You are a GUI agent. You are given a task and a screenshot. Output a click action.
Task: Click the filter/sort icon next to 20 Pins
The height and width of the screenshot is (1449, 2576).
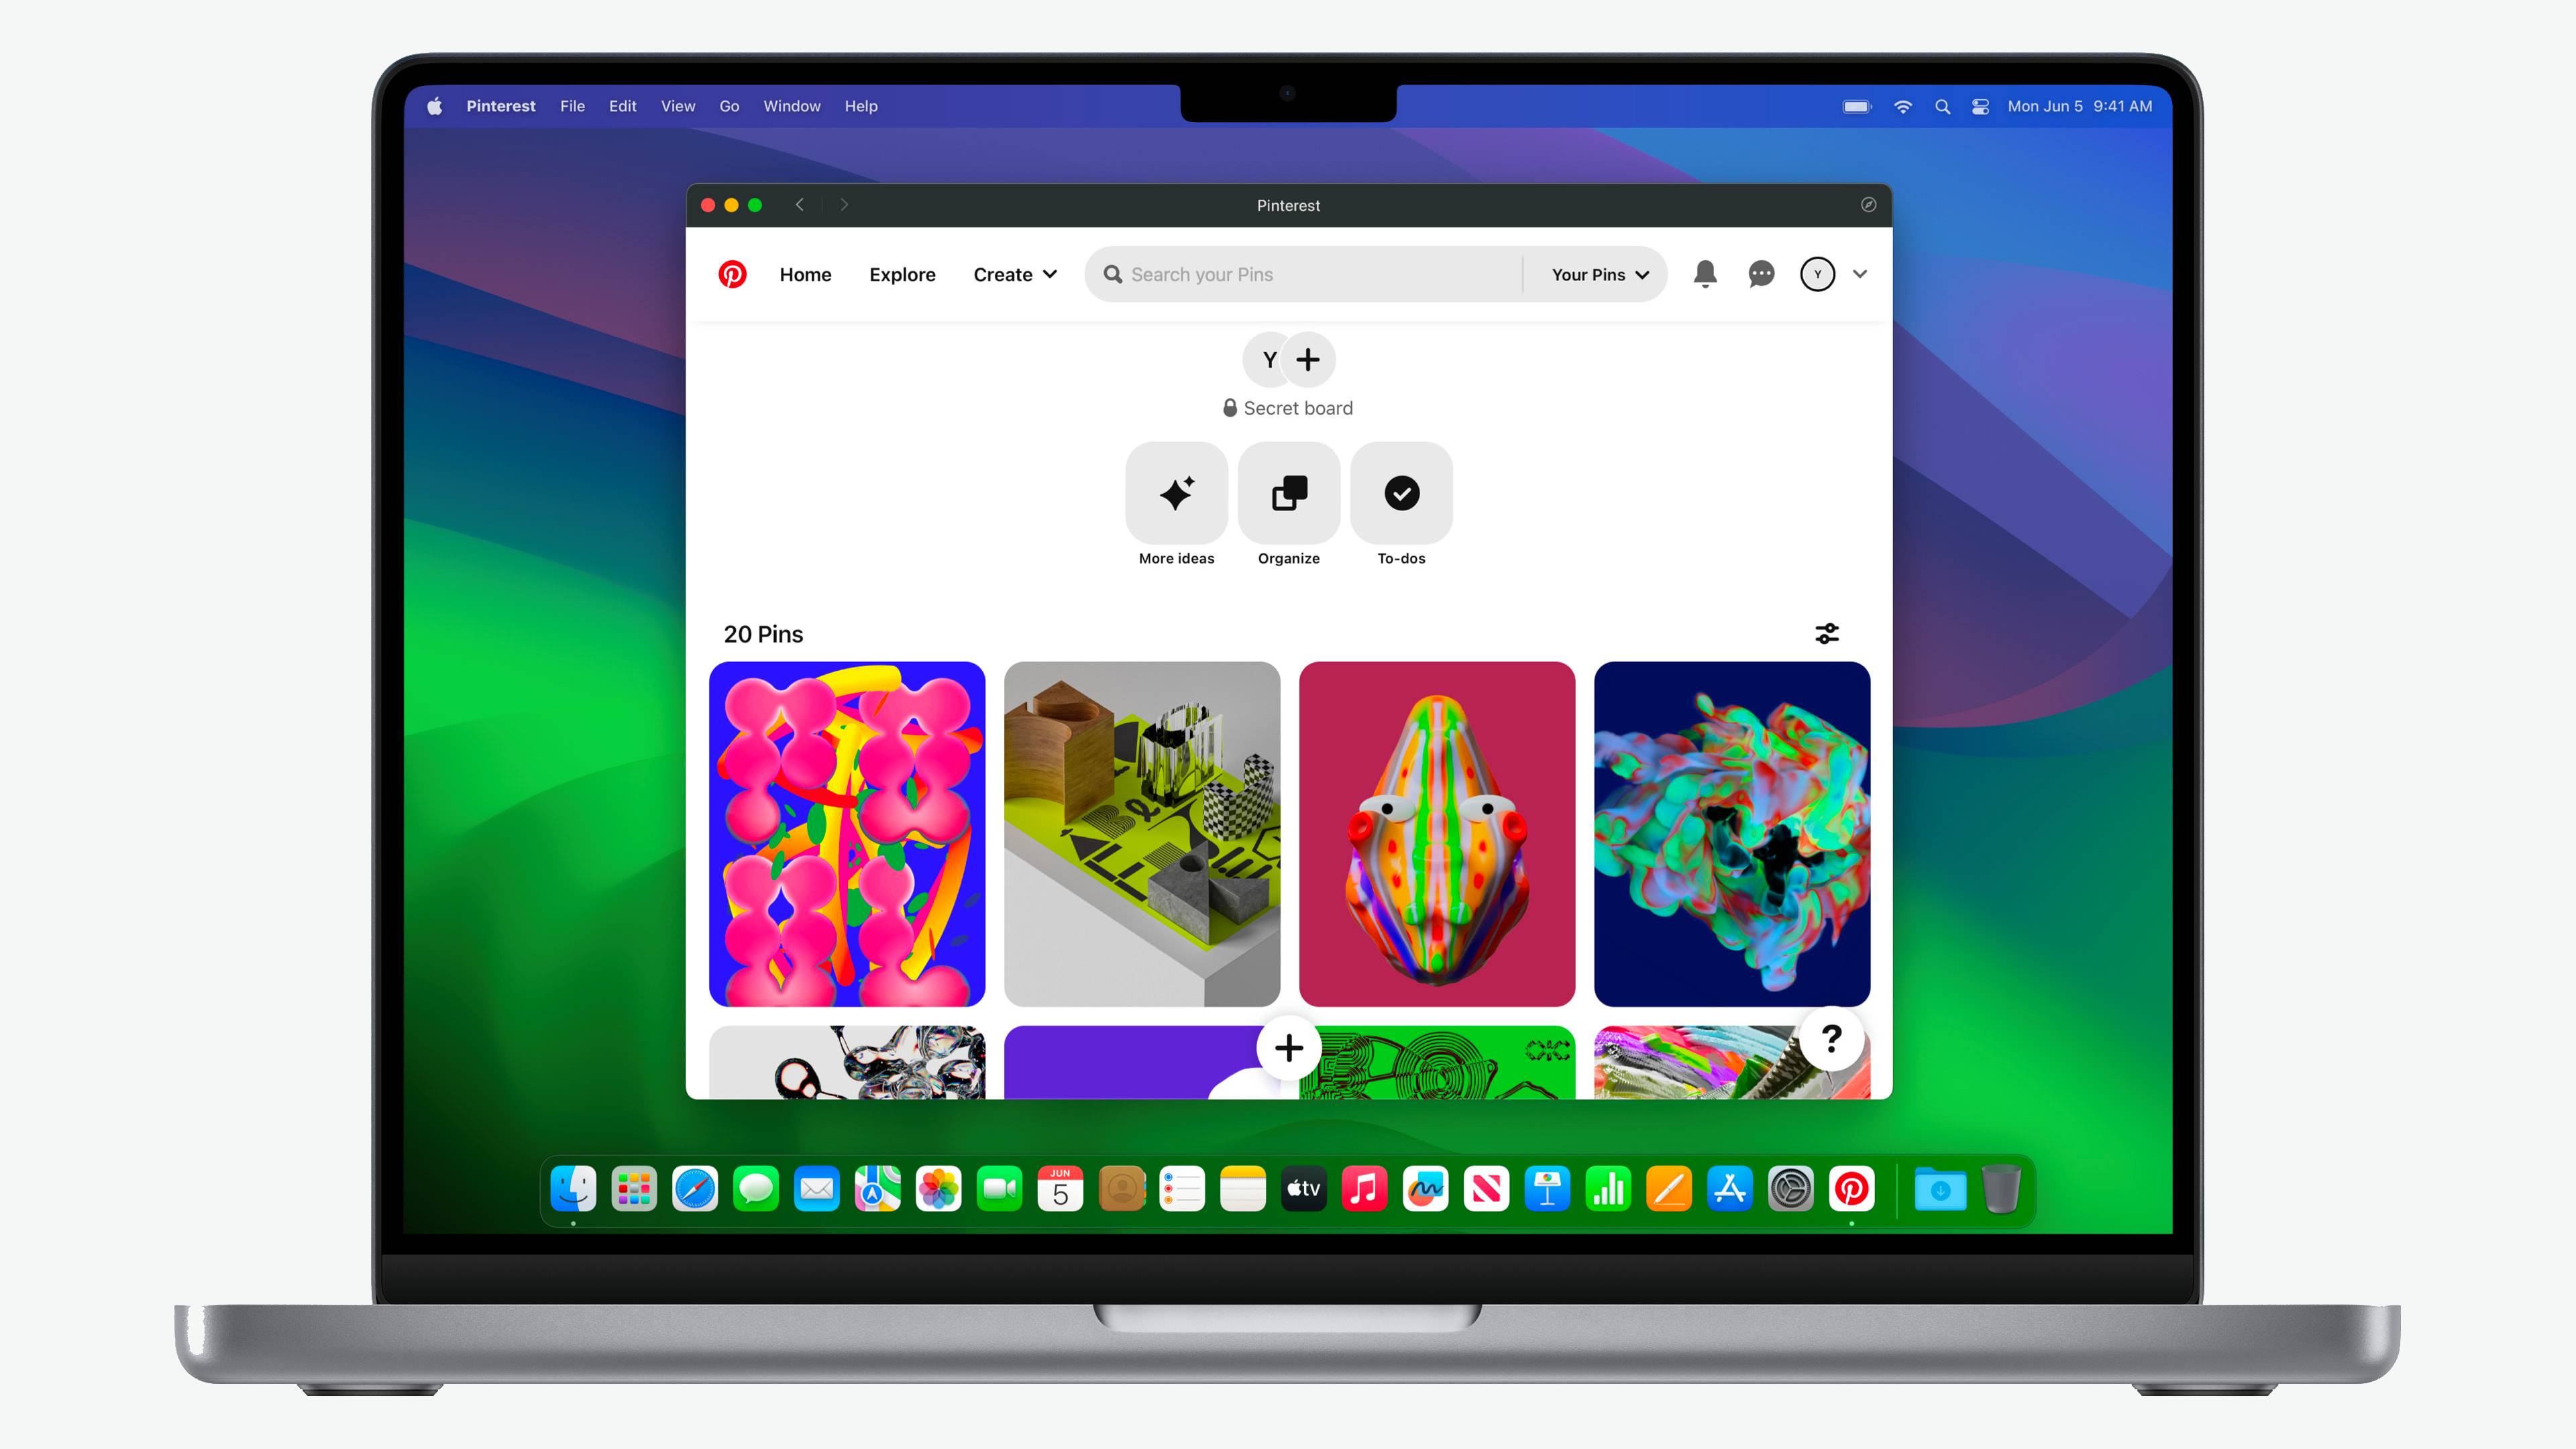tap(1827, 633)
